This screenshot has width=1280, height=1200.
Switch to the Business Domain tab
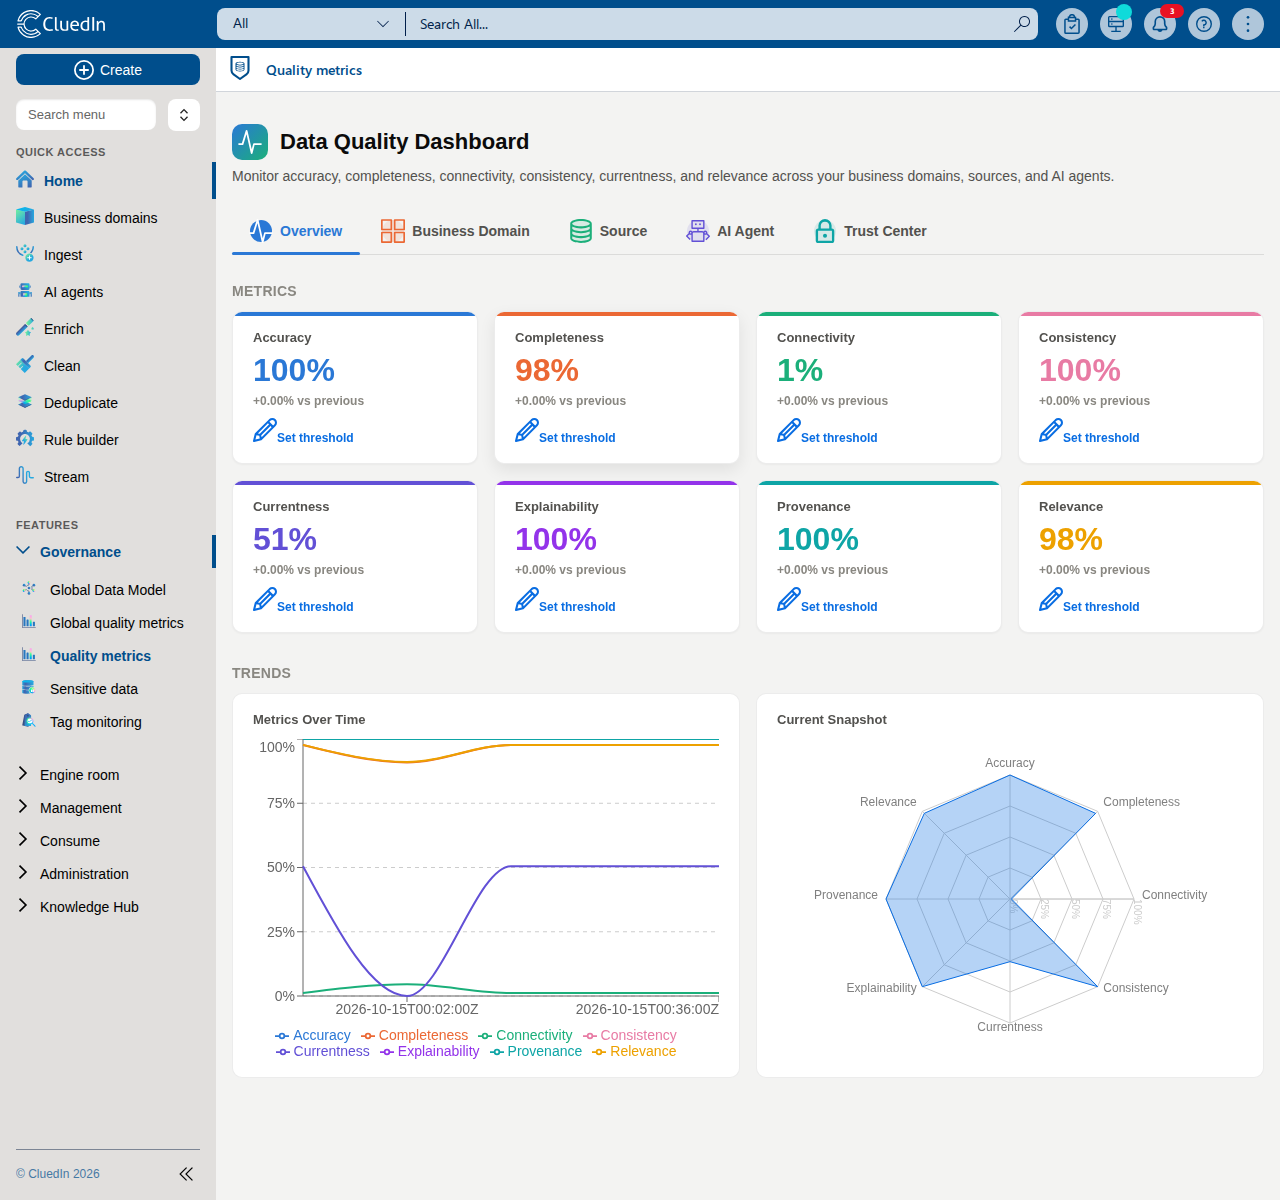click(x=455, y=231)
